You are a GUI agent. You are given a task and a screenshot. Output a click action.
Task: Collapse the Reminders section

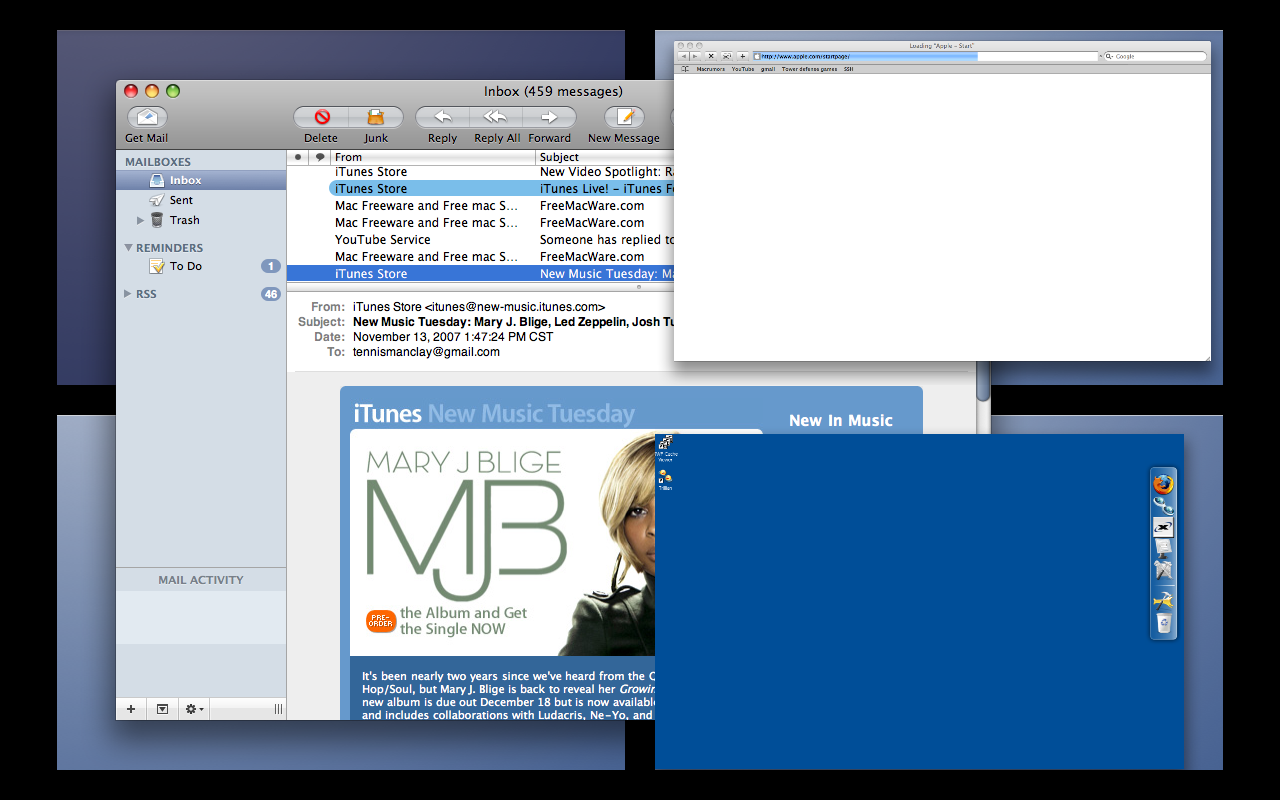[129, 247]
